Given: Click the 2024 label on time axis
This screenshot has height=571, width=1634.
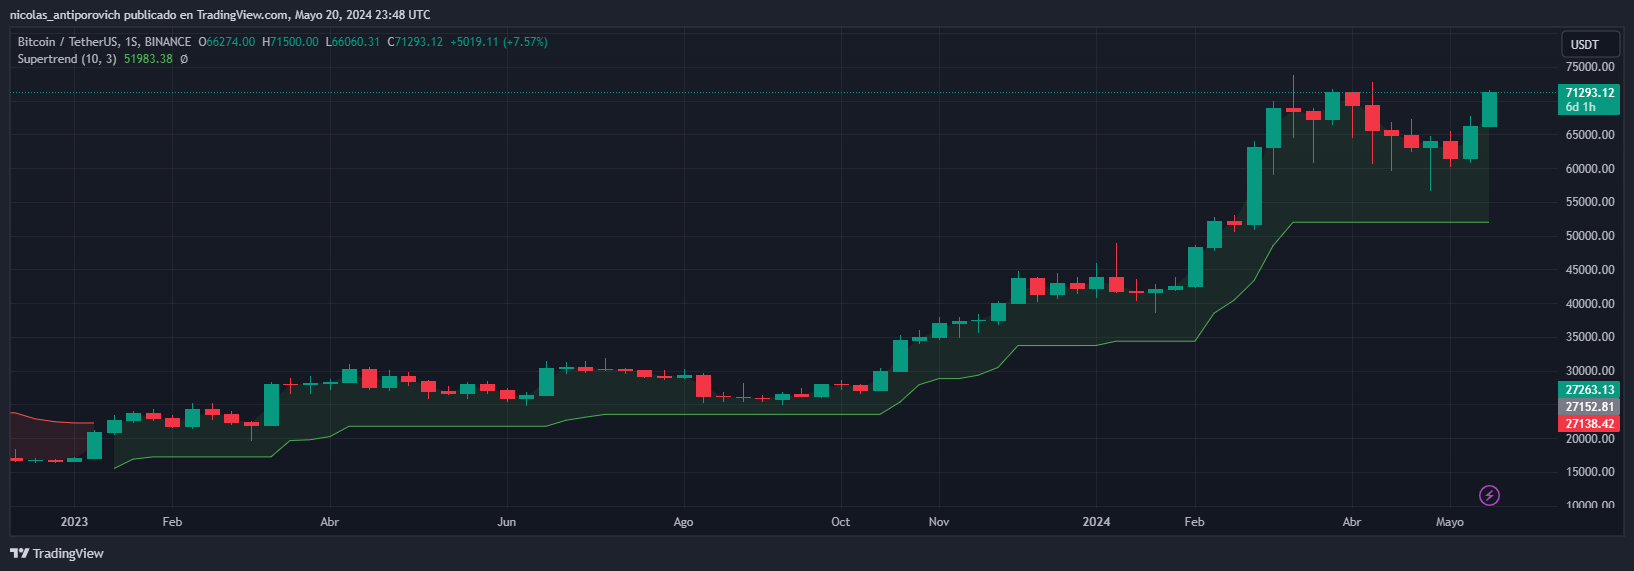Looking at the screenshot, I should [x=1096, y=522].
